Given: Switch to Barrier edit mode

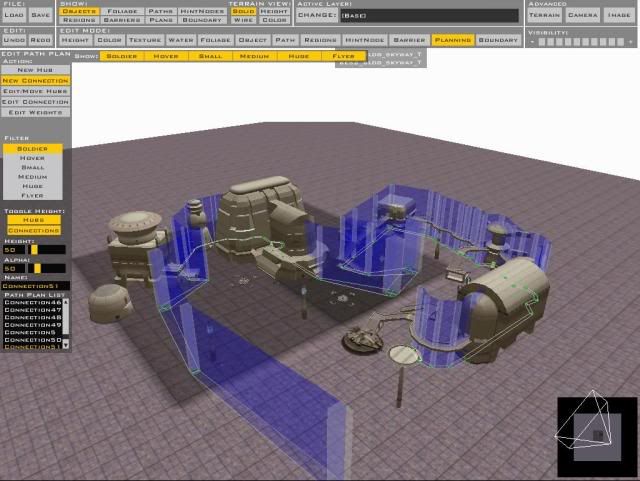Looking at the screenshot, I should click(x=409, y=40).
